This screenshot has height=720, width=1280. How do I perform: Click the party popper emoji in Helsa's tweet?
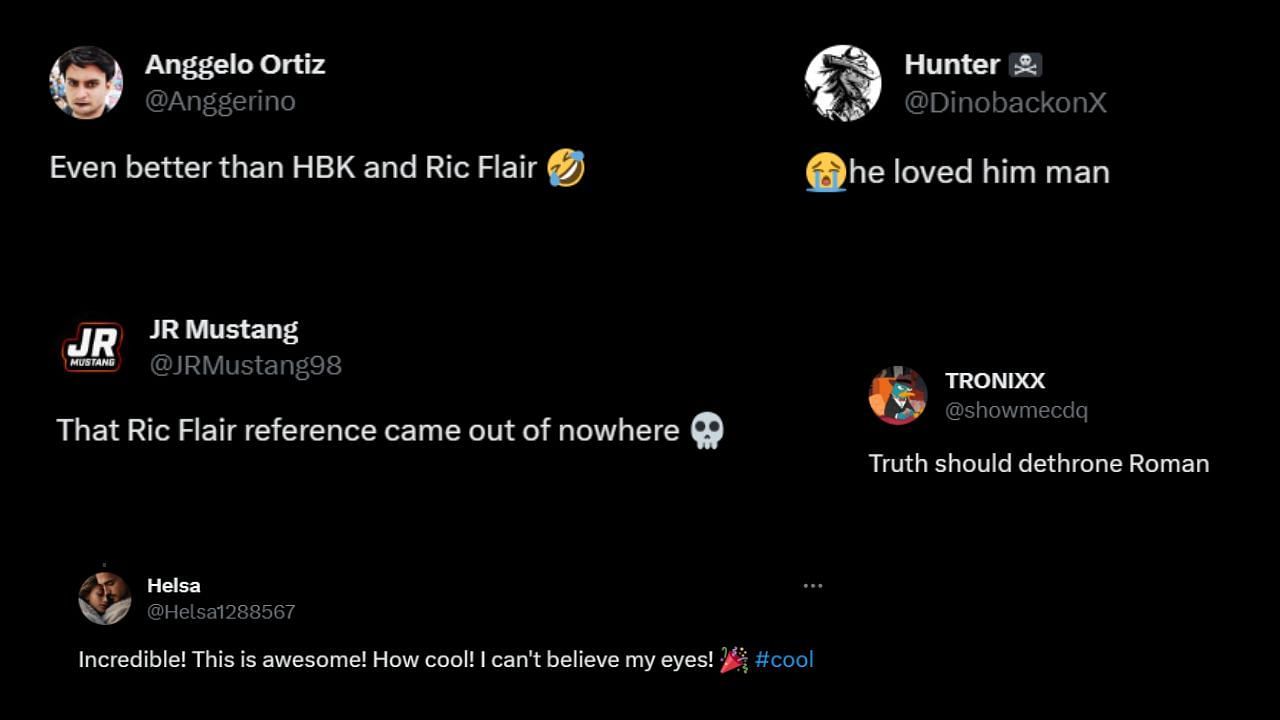coord(734,660)
